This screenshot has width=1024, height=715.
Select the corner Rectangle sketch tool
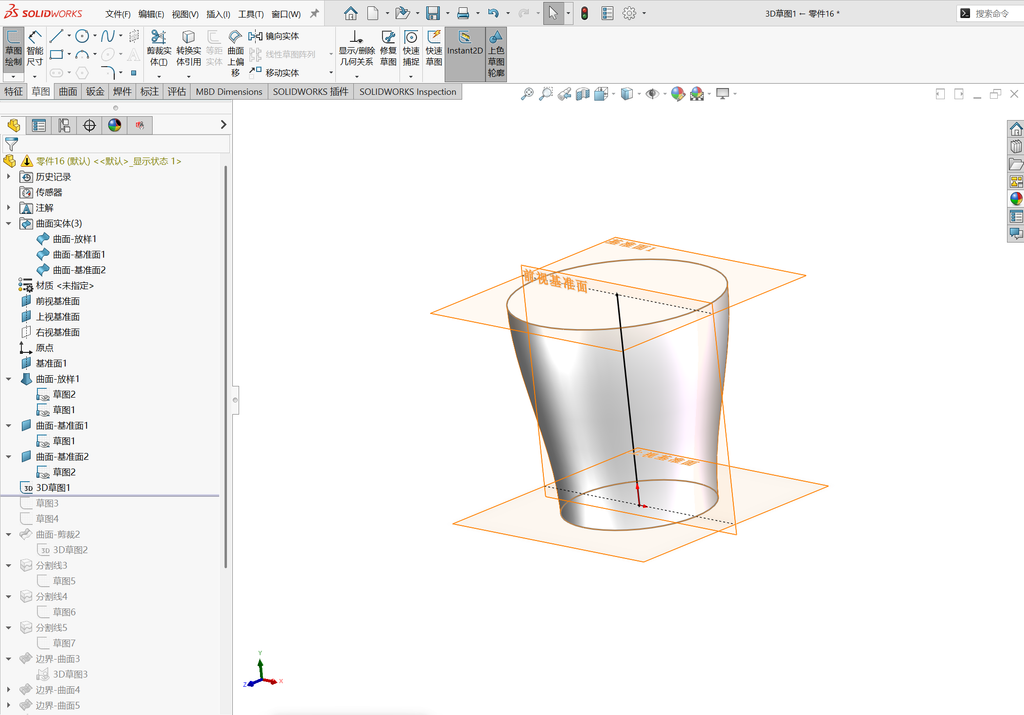57,54
